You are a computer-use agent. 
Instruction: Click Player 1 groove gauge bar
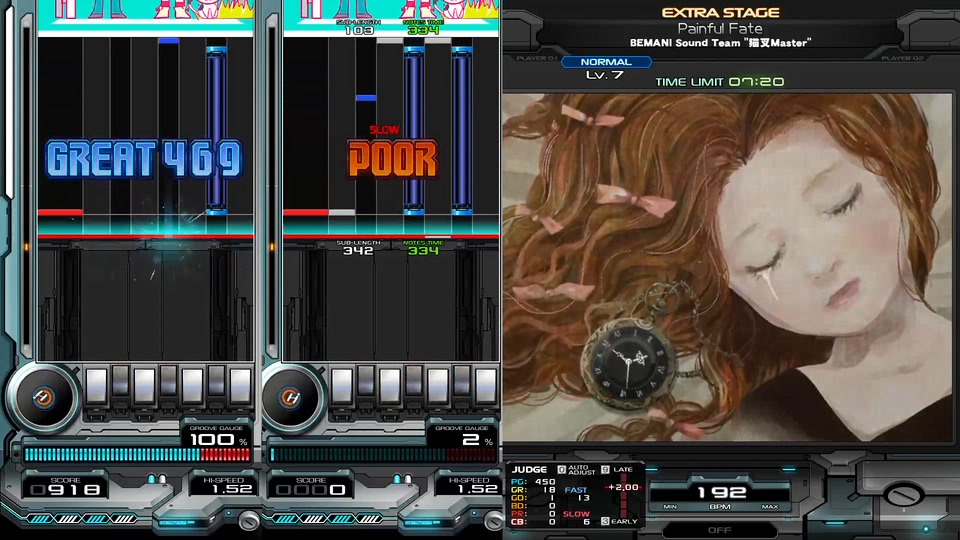point(137,454)
